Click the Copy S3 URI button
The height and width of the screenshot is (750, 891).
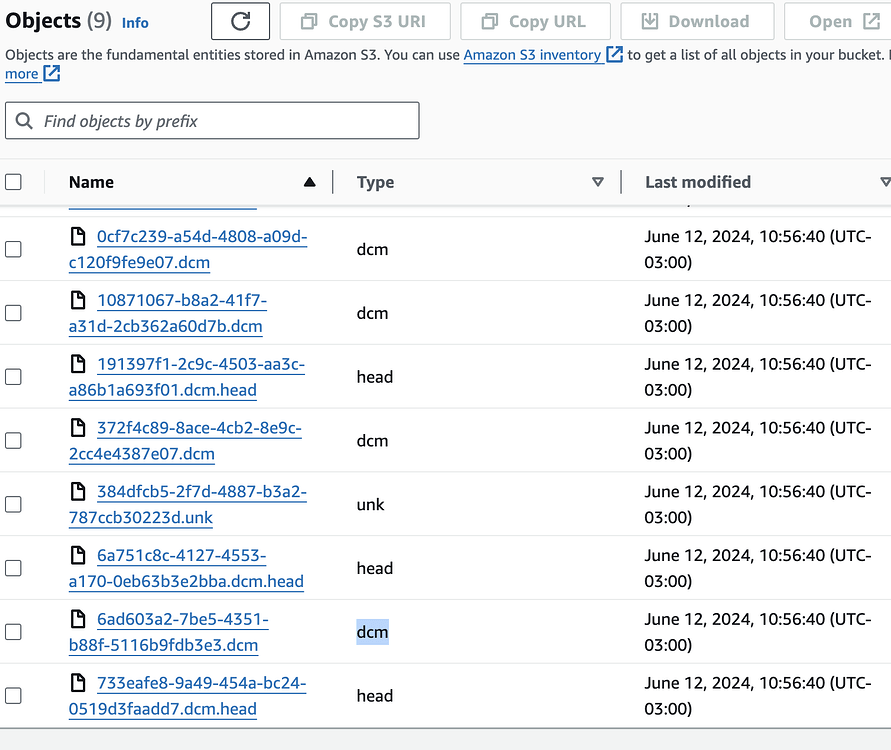(364, 21)
